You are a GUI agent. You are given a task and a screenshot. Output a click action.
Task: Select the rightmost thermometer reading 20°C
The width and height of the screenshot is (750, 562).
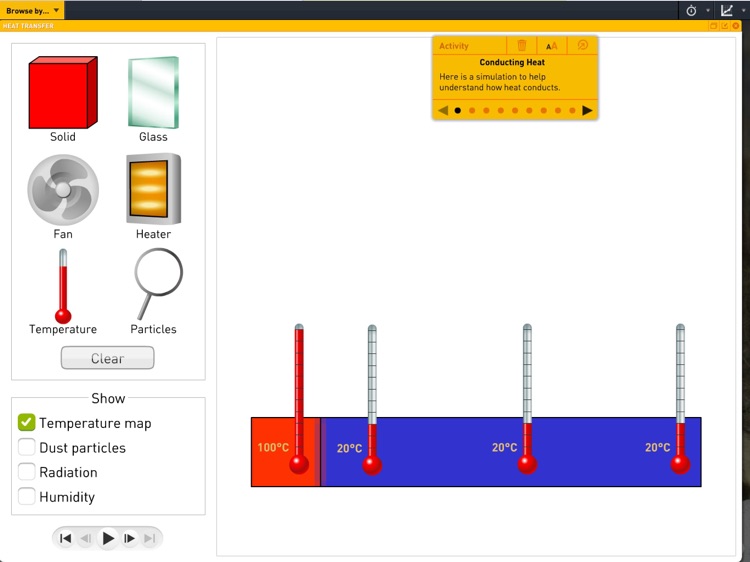[680, 399]
